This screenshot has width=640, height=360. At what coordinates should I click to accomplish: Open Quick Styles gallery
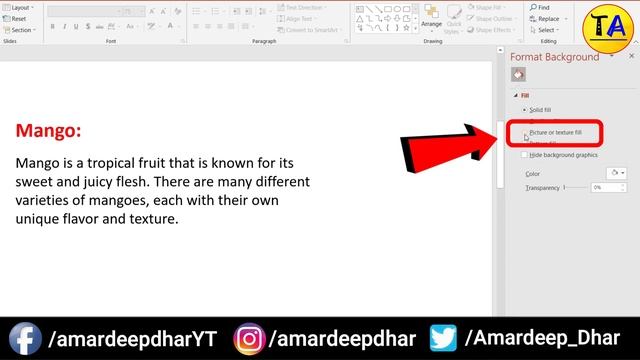coord(453,19)
